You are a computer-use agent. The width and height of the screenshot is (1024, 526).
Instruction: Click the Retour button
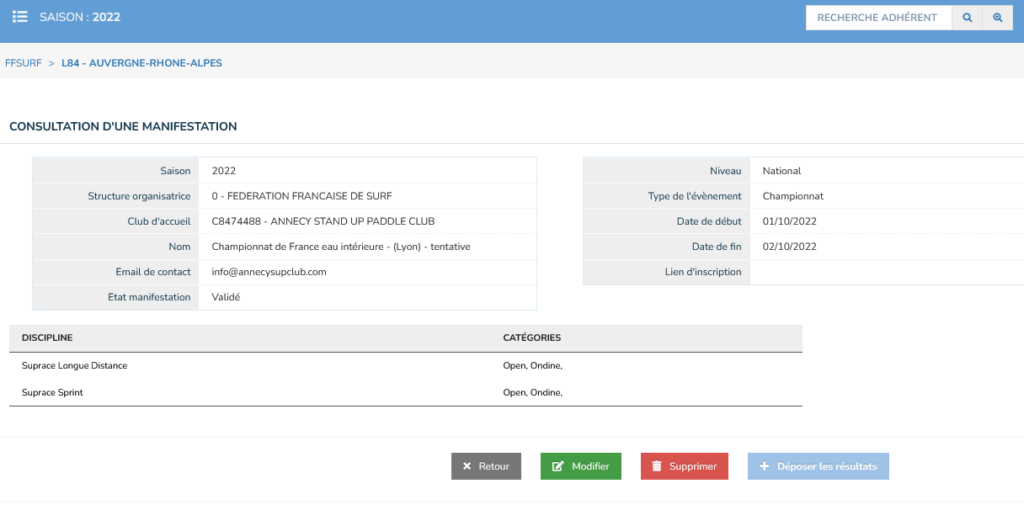click(x=486, y=466)
